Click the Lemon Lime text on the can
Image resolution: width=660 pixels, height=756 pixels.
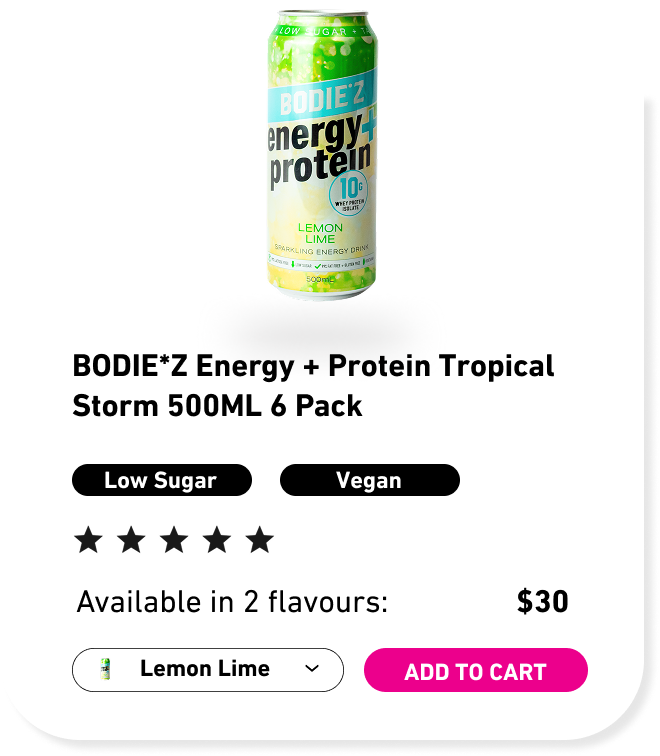320,233
